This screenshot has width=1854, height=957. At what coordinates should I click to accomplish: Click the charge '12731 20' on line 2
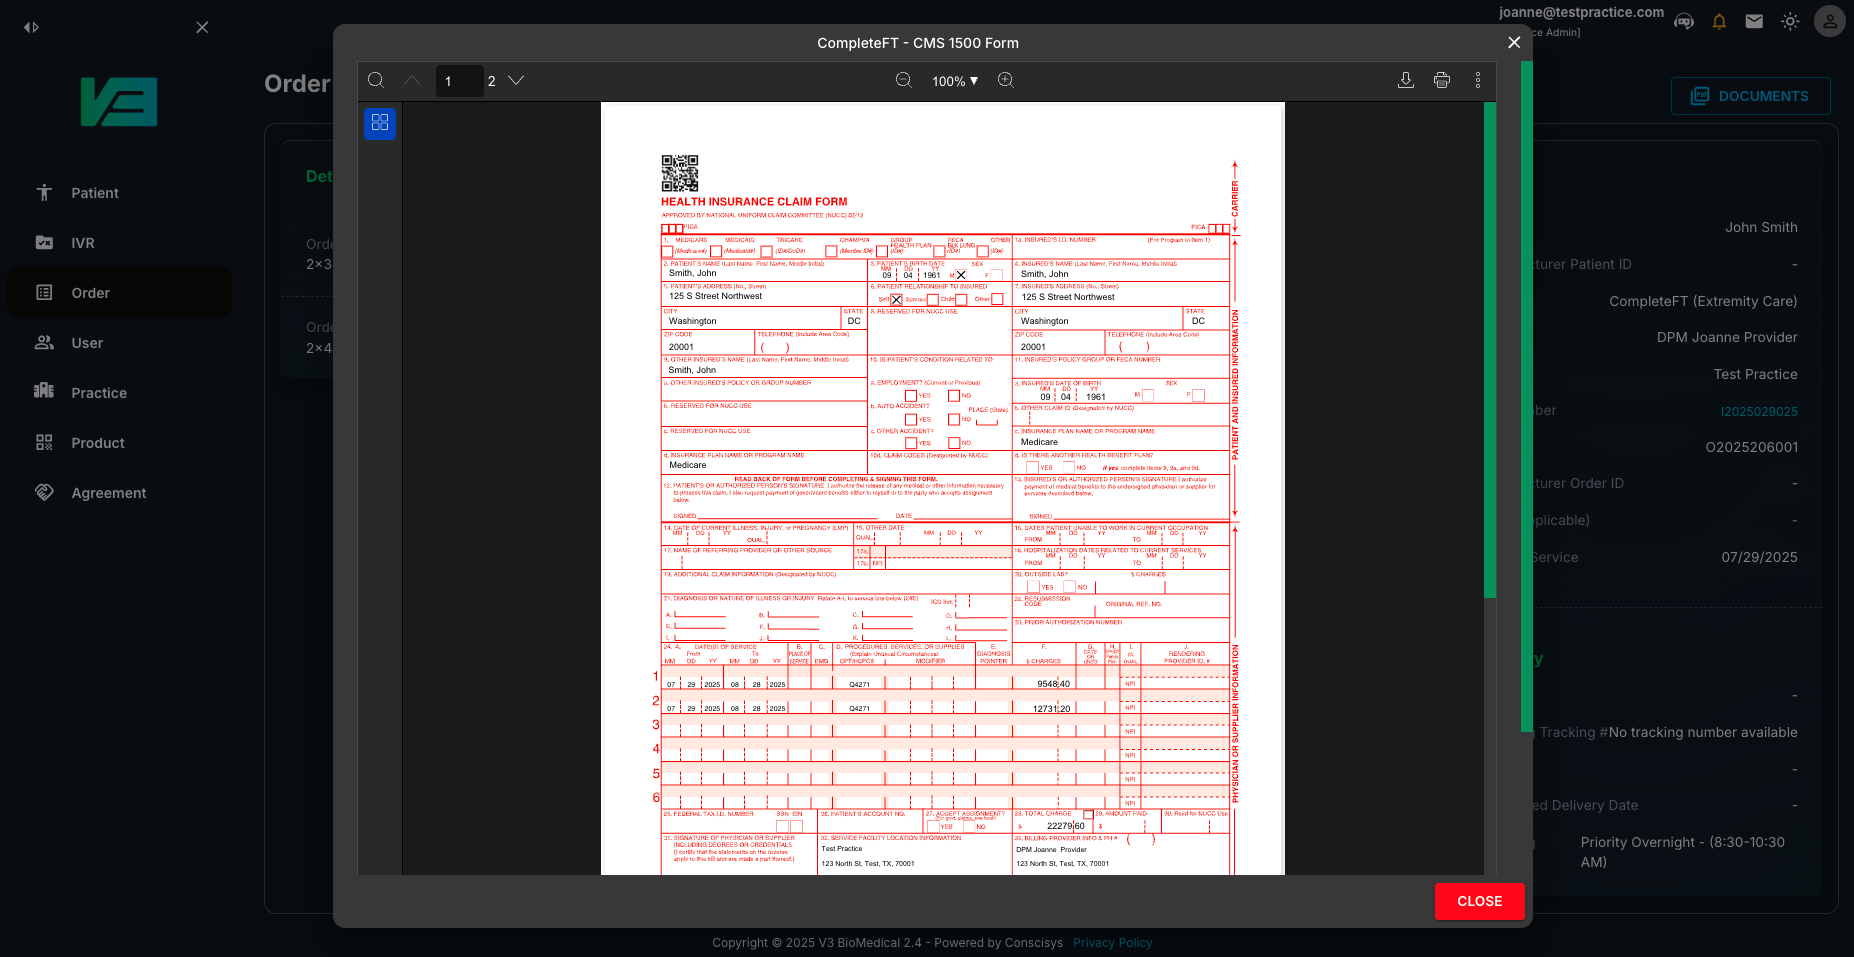point(1052,708)
